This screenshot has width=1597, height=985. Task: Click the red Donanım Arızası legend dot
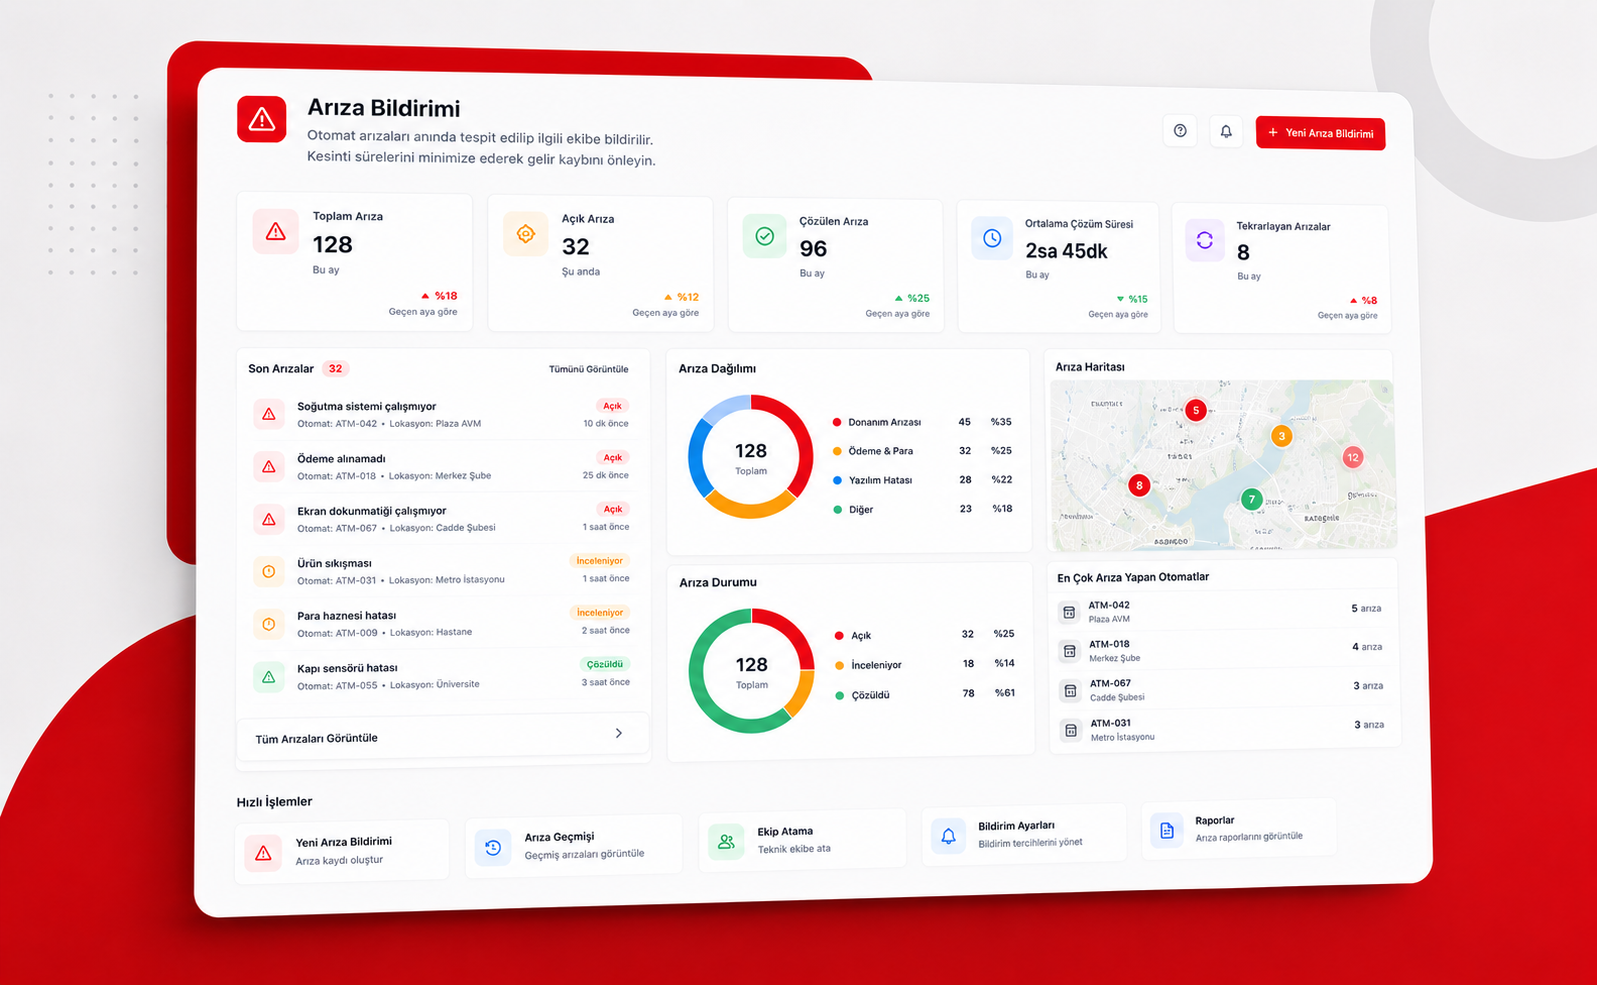click(837, 422)
